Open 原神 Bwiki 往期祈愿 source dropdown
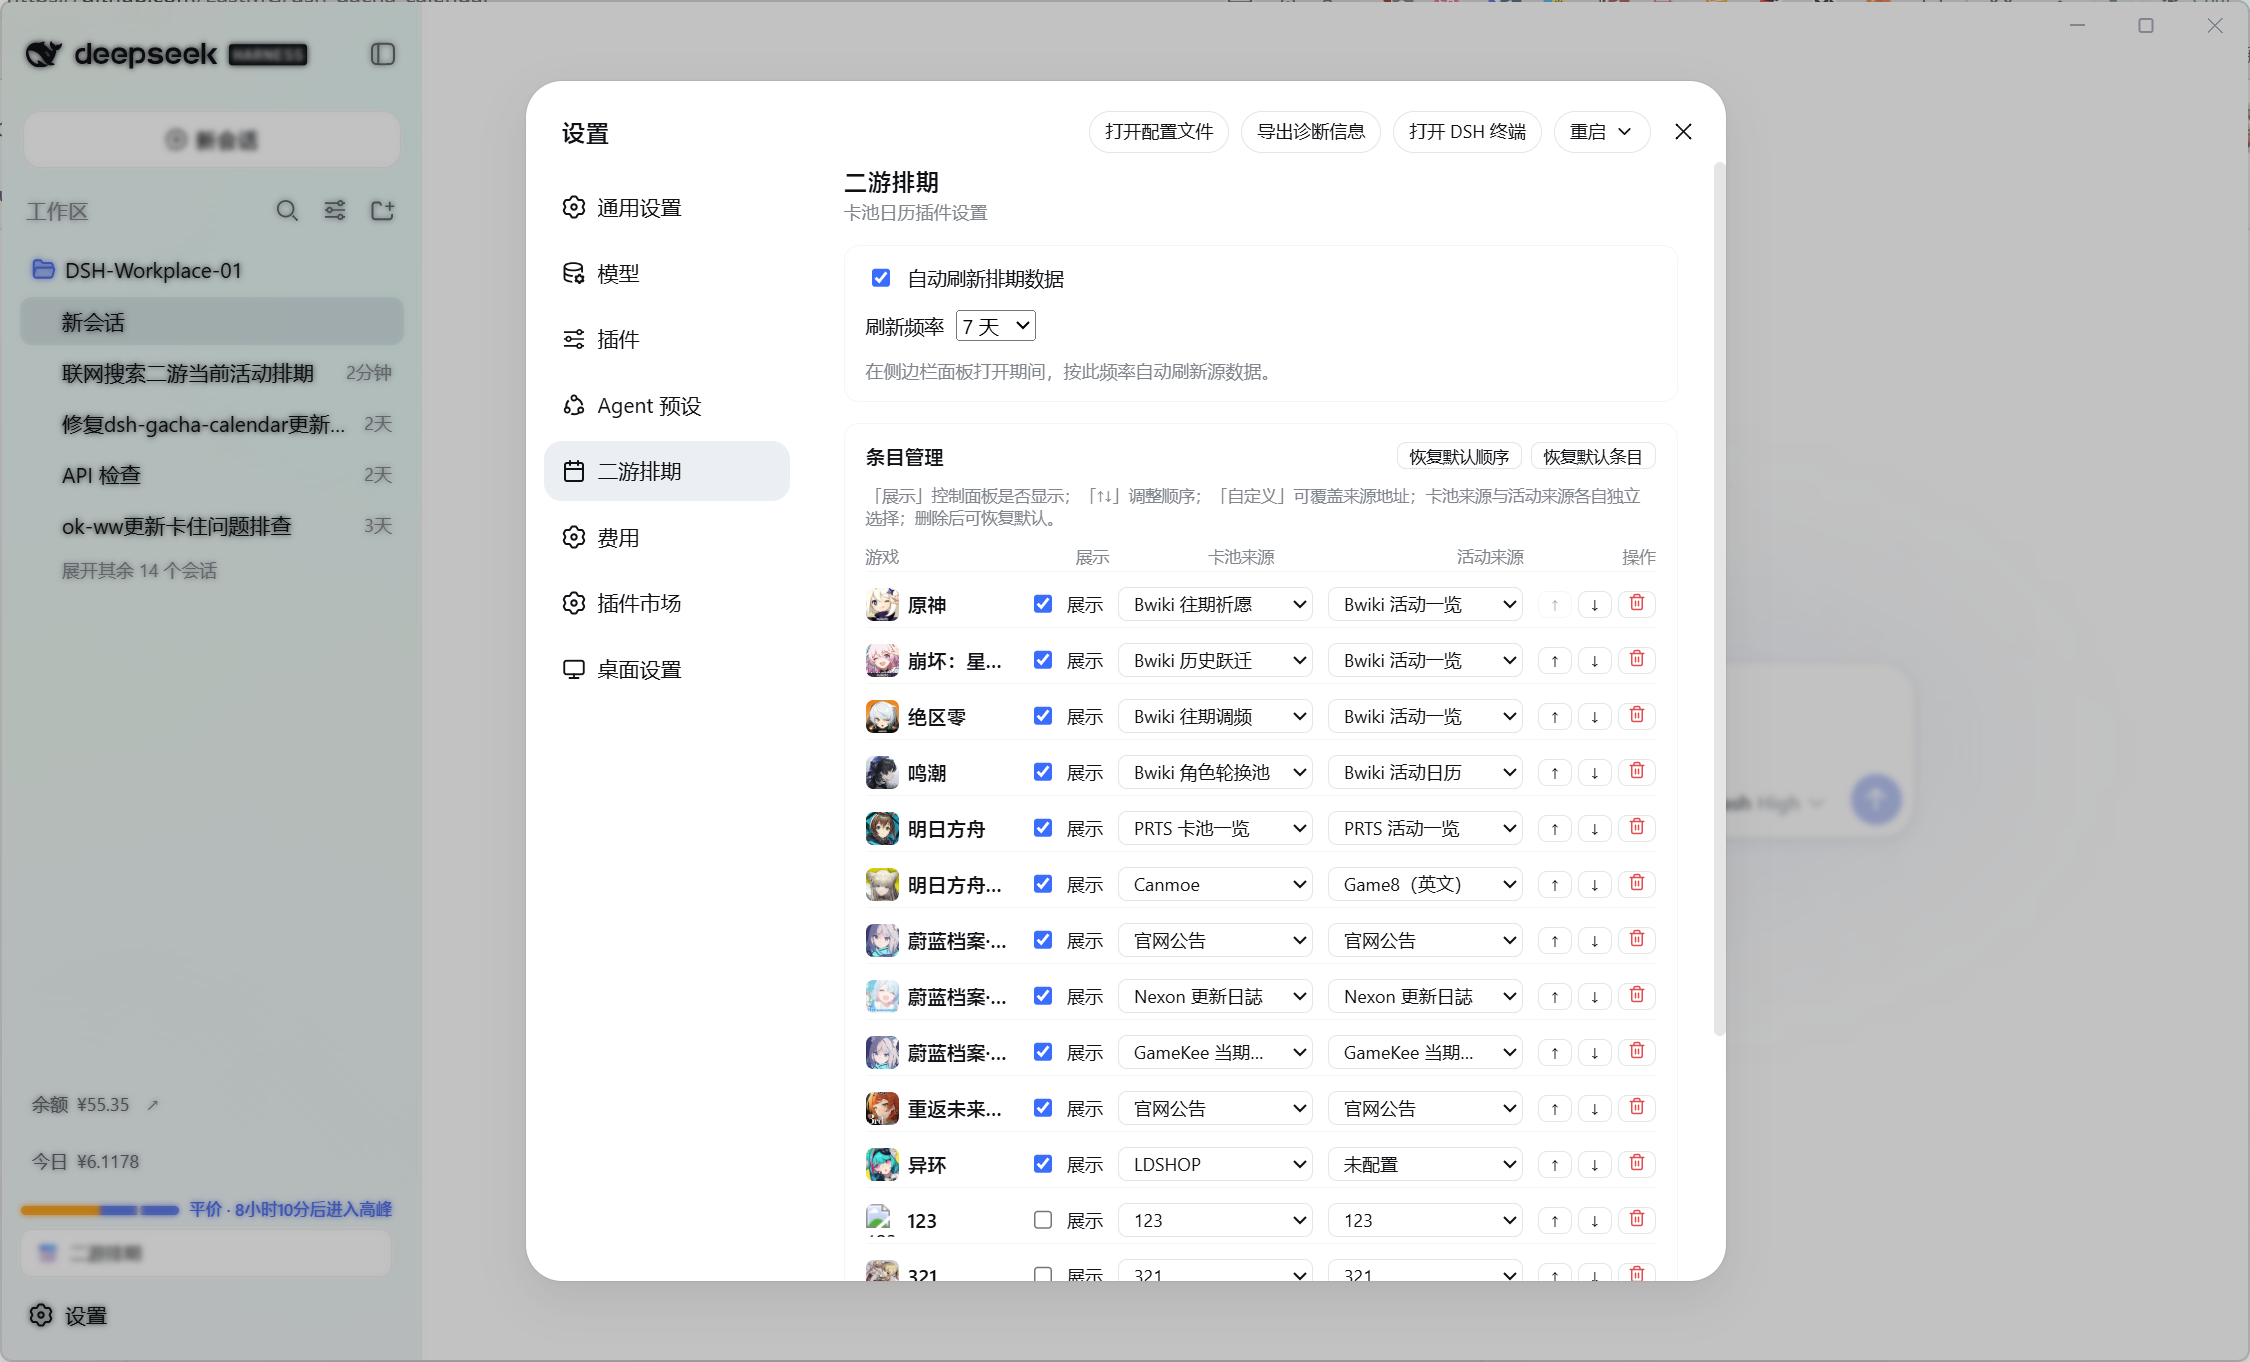The width and height of the screenshot is (2250, 1362). point(1215,604)
